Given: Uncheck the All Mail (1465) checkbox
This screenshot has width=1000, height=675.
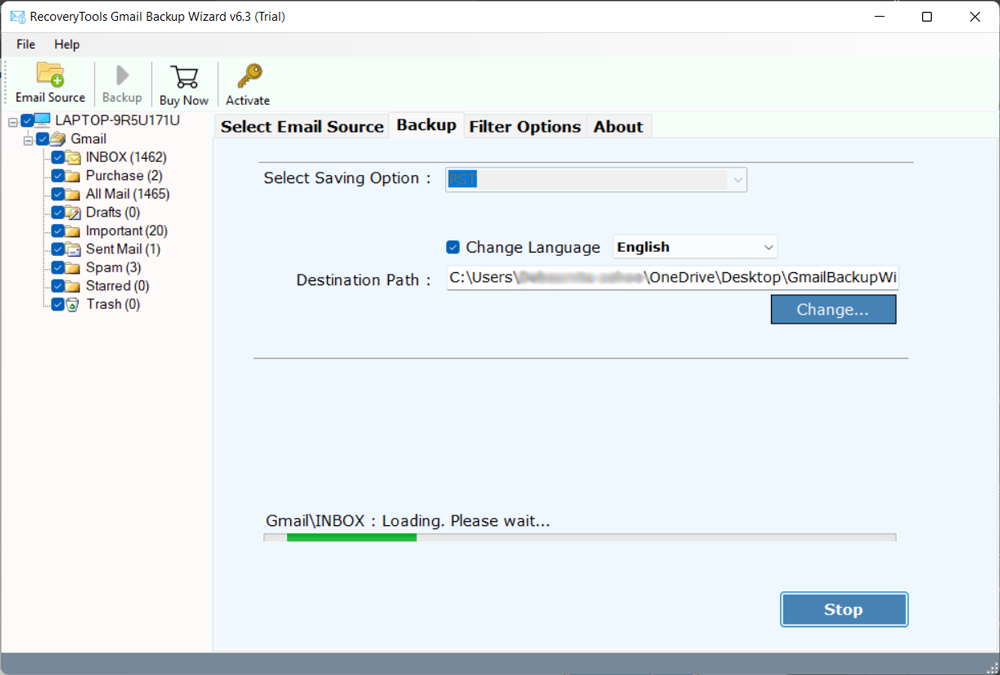Looking at the screenshot, I should (58, 195).
